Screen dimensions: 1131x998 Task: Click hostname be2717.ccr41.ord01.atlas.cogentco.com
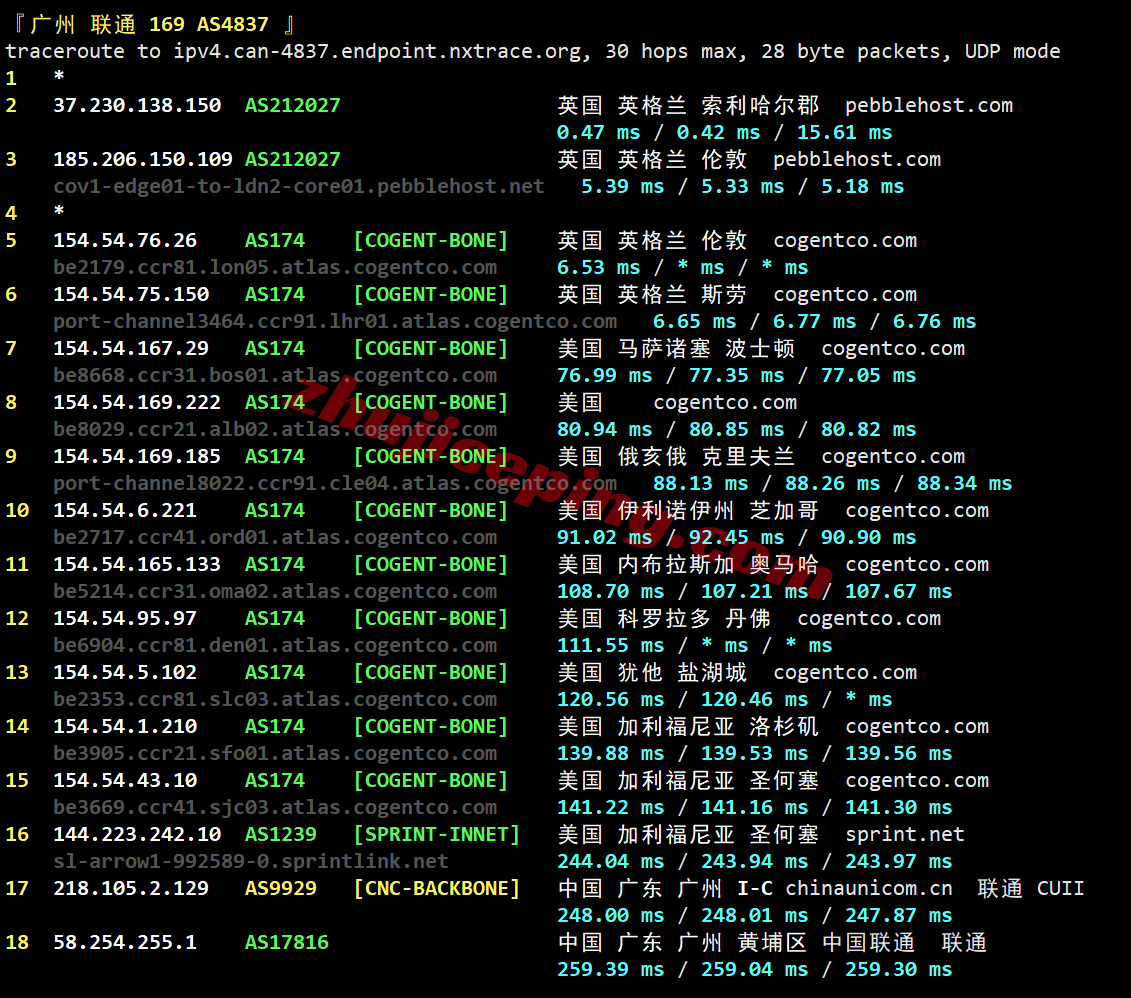click(275, 538)
